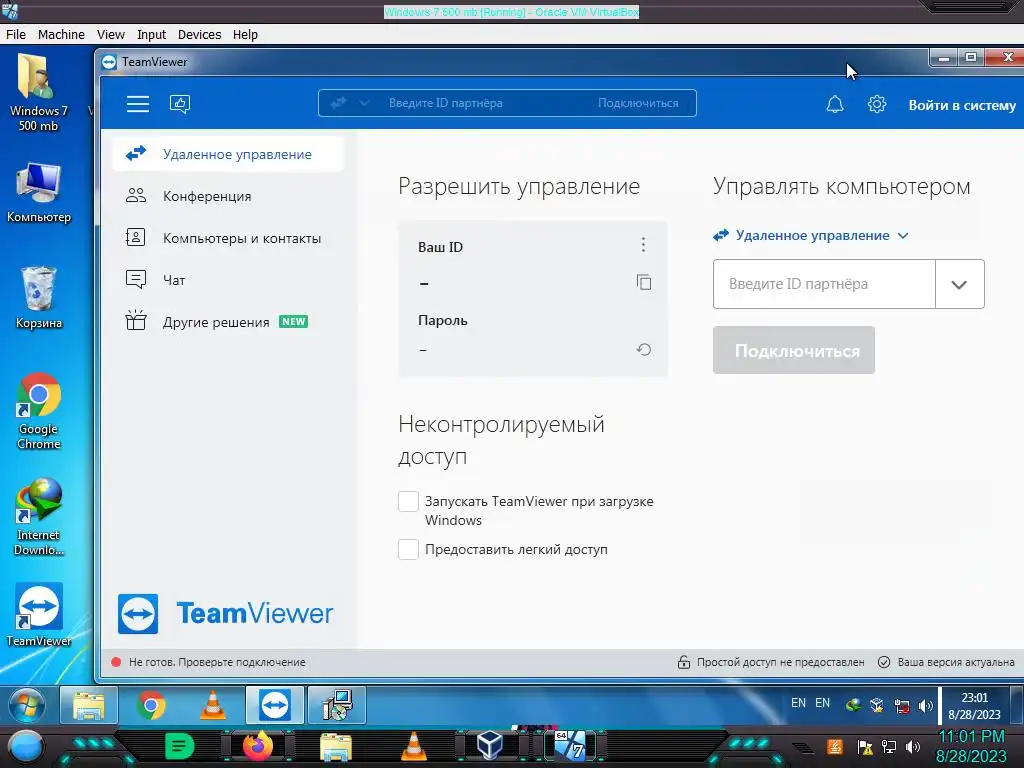Image resolution: width=1024 pixels, height=768 pixels.
Task: Copy Your ID with the copy icon
Action: pyautogui.click(x=644, y=282)
